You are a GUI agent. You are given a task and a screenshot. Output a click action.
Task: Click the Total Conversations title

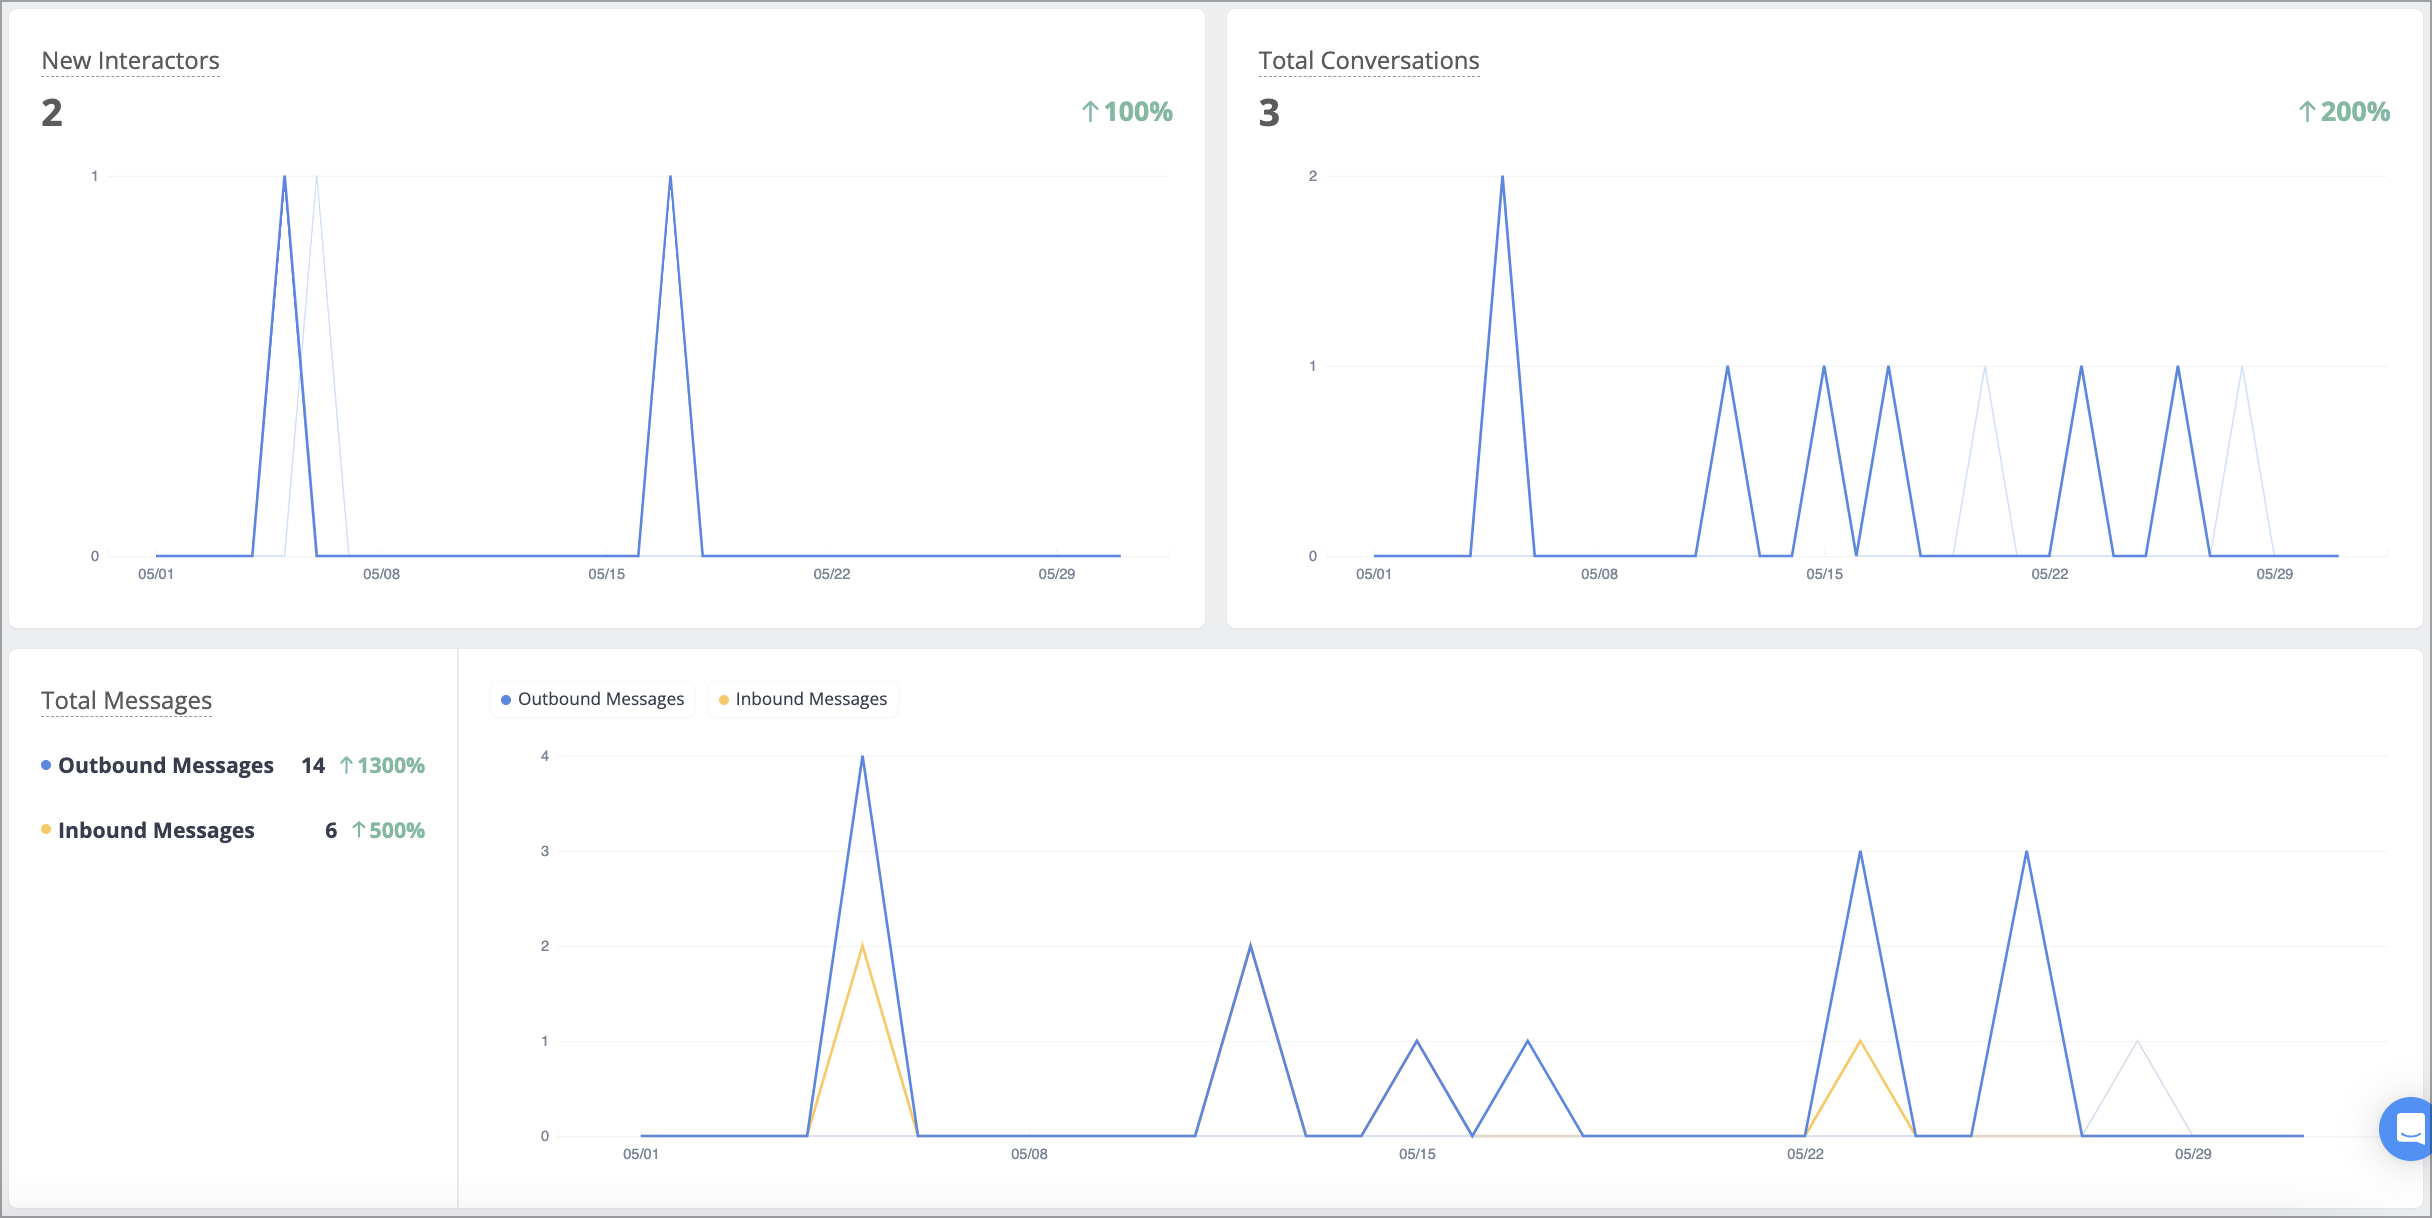pyautogui.click(x=1368, y=61)
